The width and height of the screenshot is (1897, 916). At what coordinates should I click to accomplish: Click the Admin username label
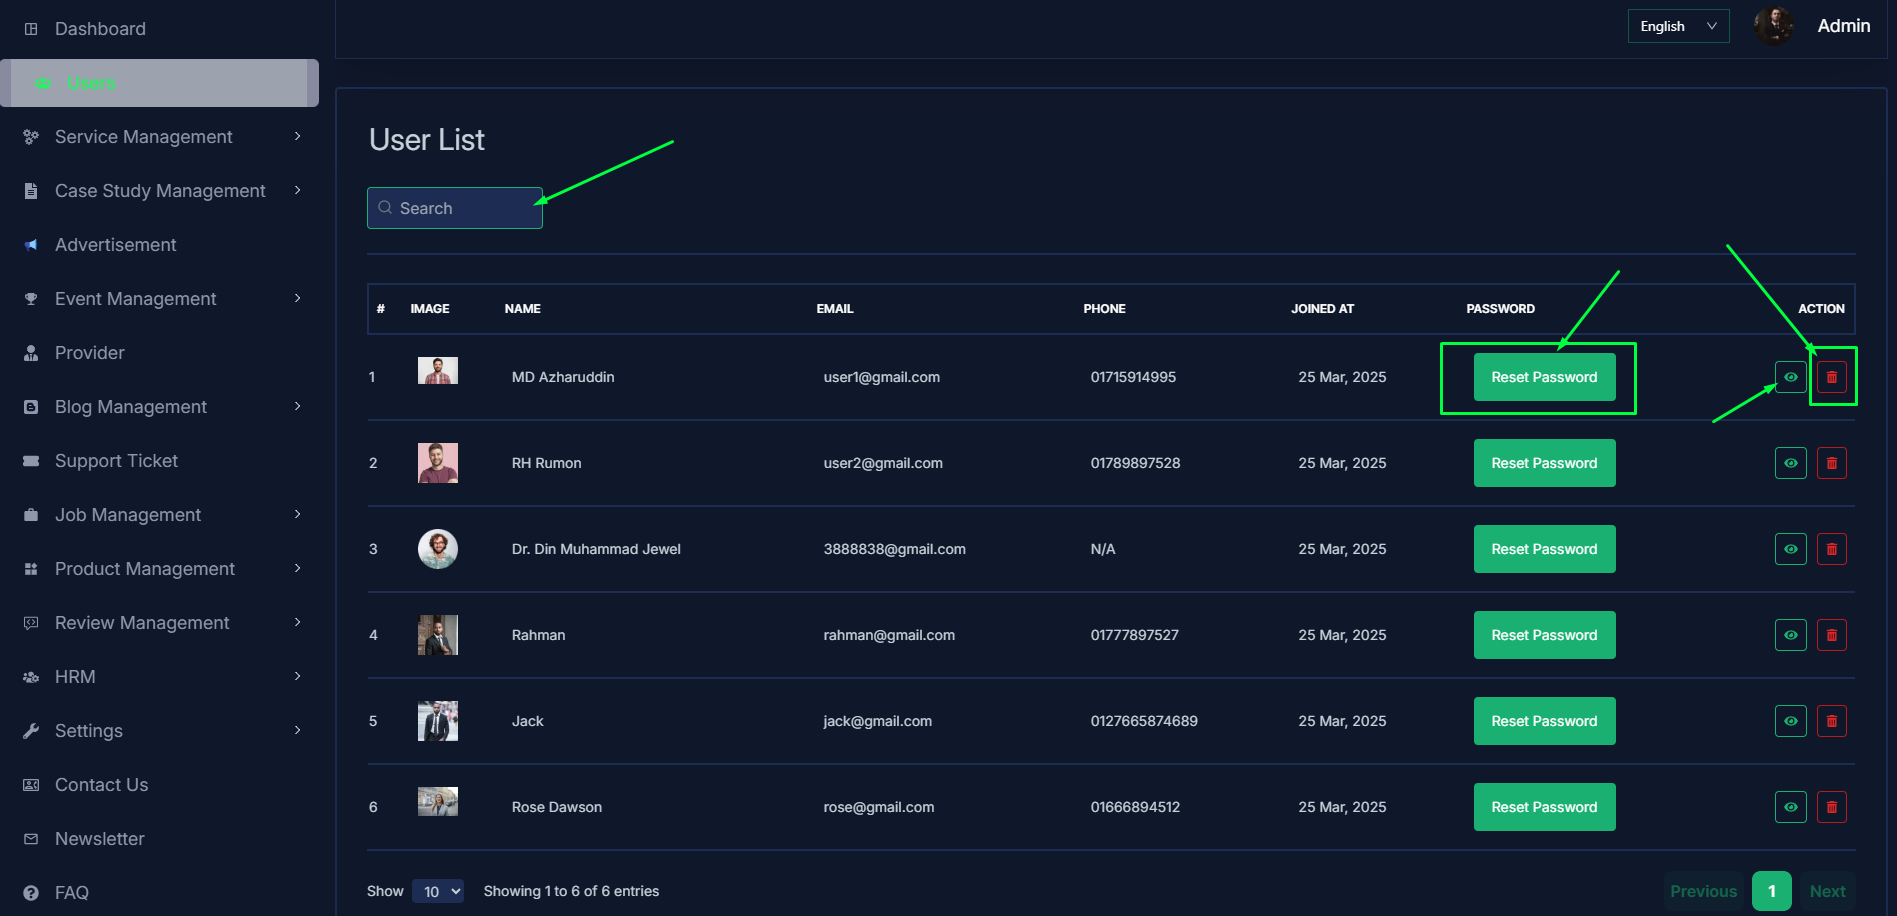click(1844, 26)
